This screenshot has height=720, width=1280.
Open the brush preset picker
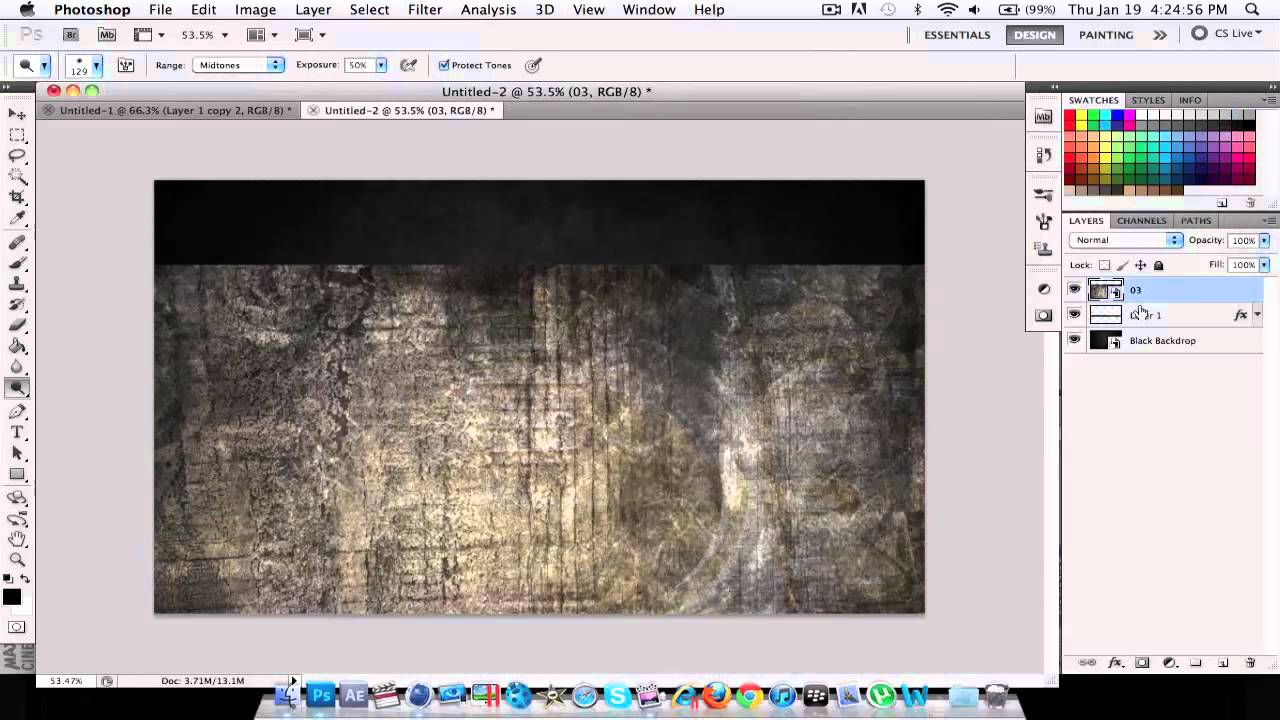point(83,65)
